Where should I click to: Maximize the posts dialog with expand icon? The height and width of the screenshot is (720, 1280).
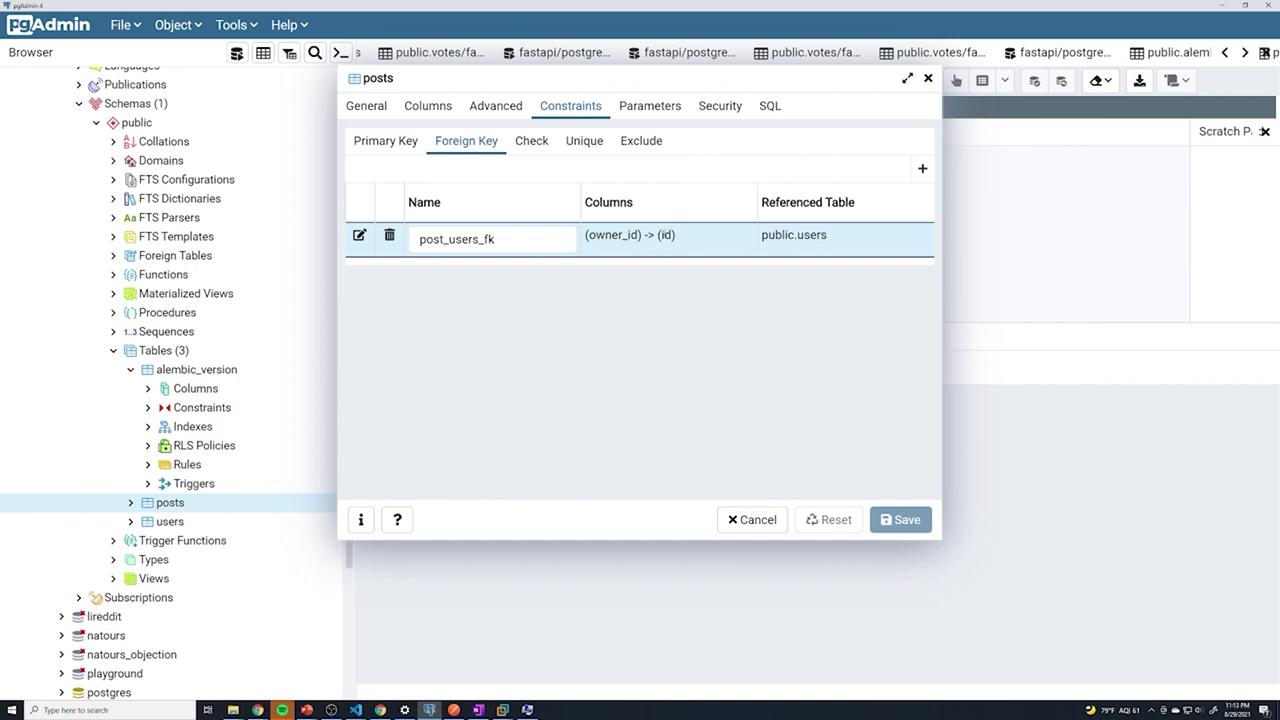(x=907, y=78)
